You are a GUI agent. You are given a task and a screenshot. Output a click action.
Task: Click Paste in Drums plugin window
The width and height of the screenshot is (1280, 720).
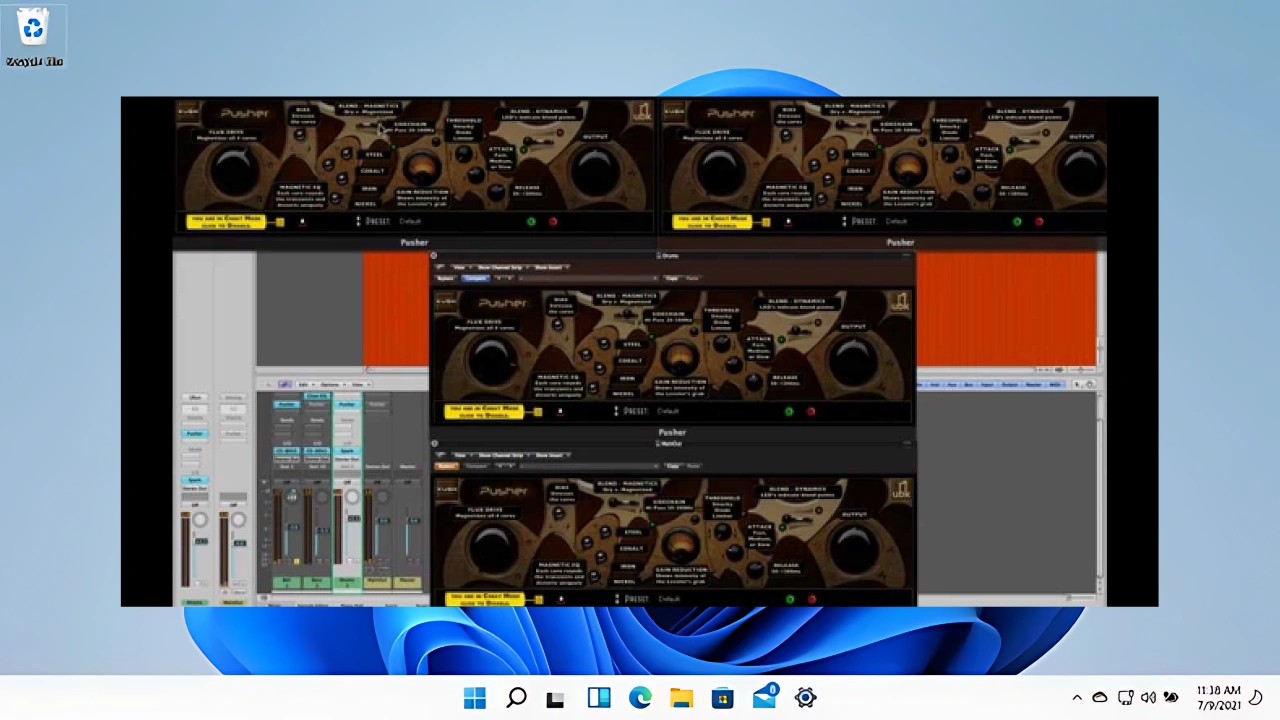click(692, 278)
